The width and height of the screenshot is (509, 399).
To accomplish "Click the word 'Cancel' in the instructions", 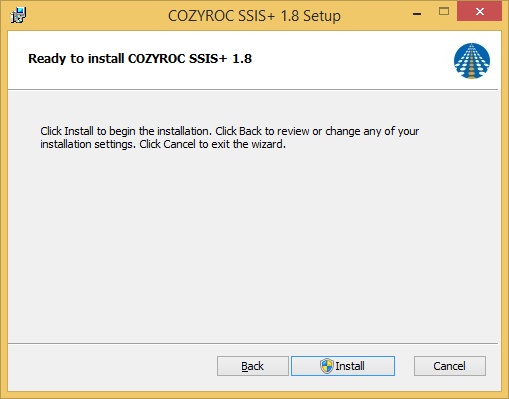I will (x=179, y=144).
